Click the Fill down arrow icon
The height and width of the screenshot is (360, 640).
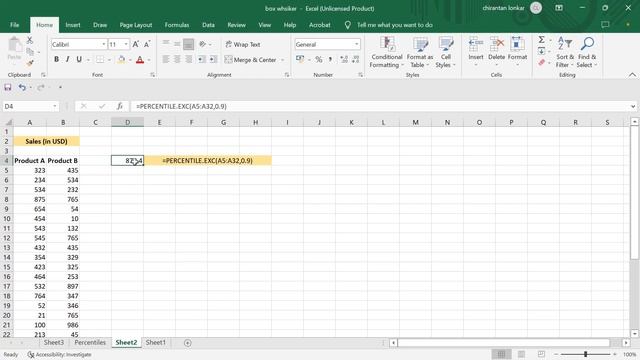pyautogui.click(x=541, y=51)
